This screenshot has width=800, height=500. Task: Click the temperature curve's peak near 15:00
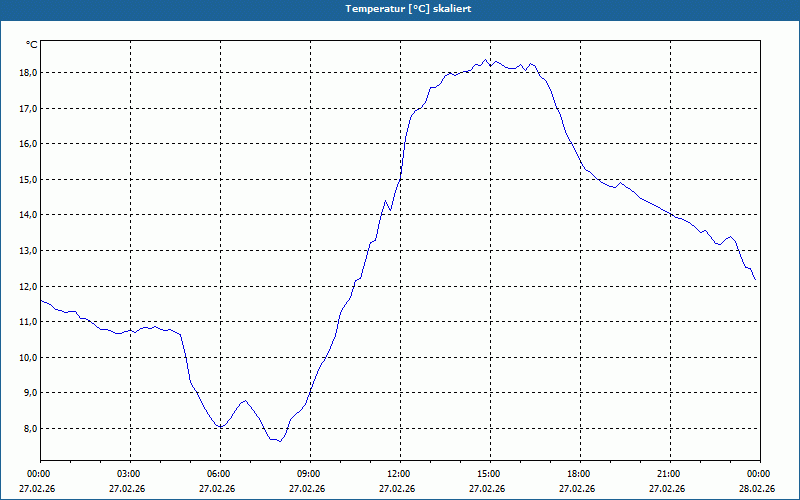[x=487, y=59]
